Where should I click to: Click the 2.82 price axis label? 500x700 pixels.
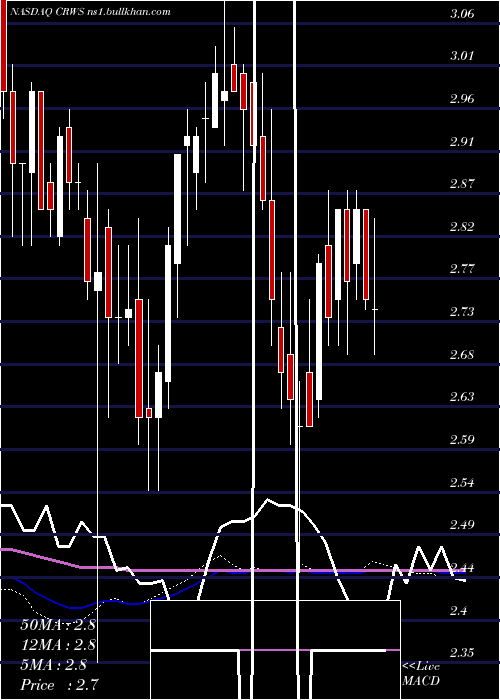(x=462, y=227)
